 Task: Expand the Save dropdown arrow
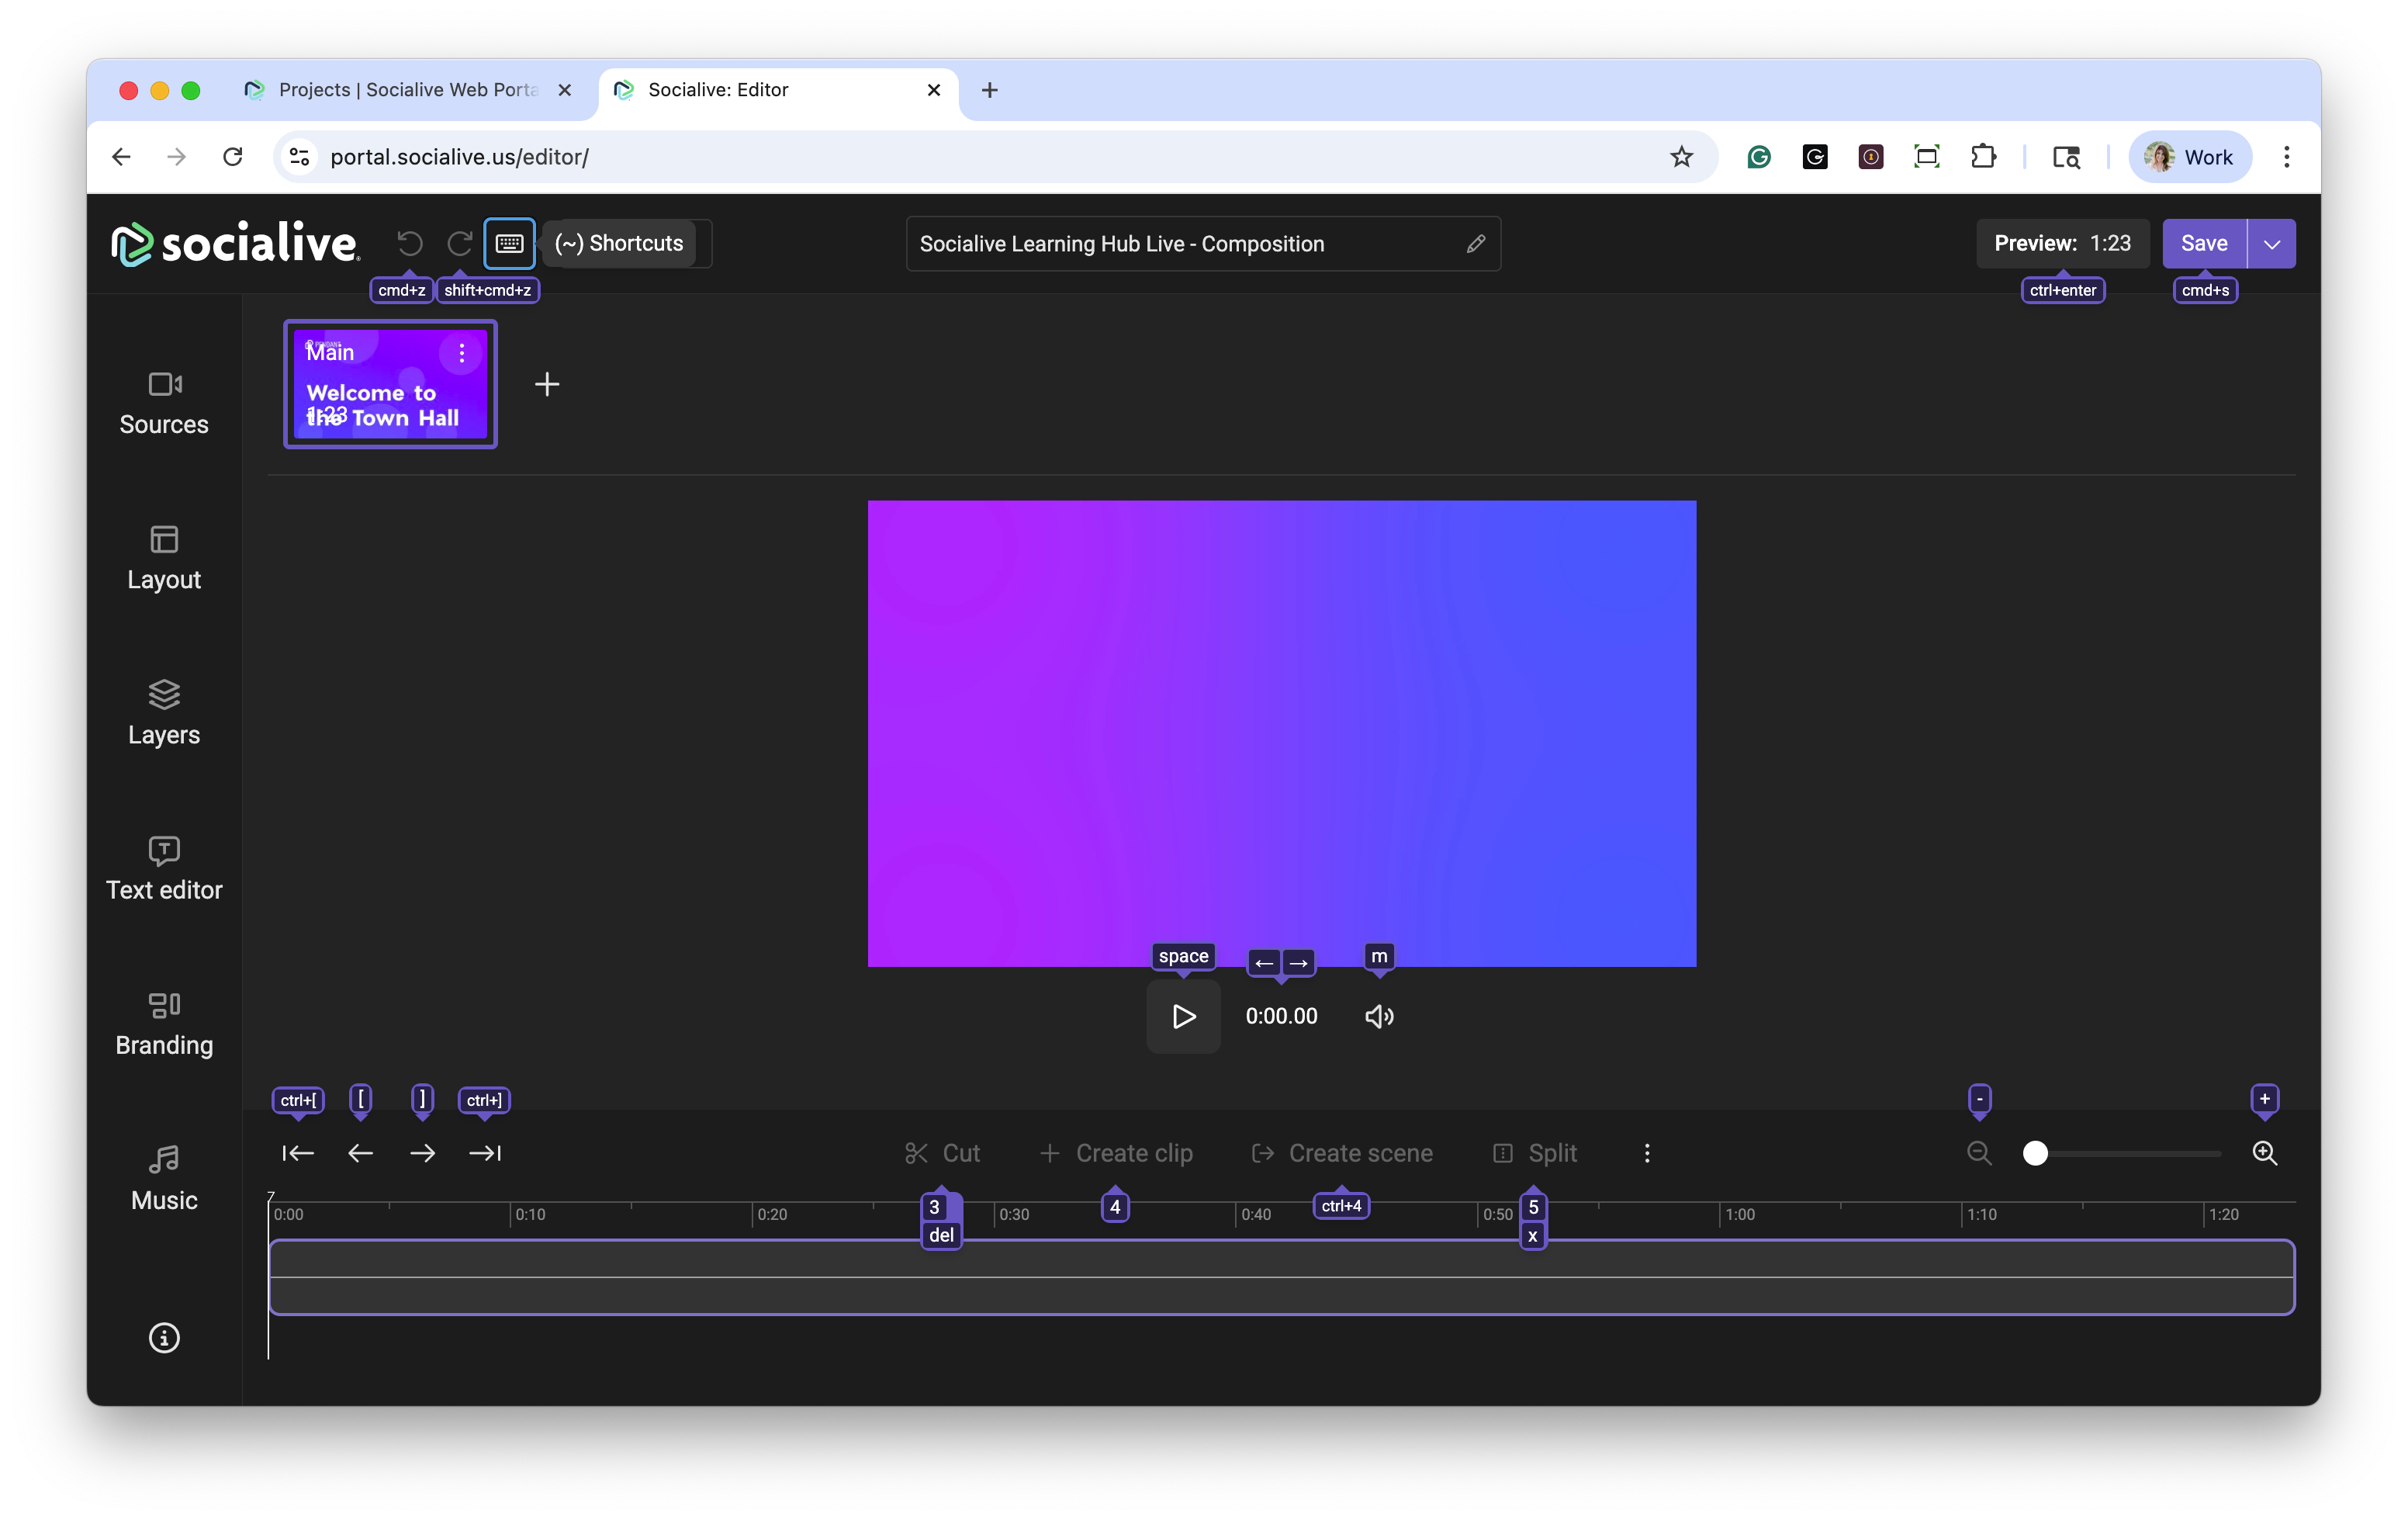[x=2271, y=244]
